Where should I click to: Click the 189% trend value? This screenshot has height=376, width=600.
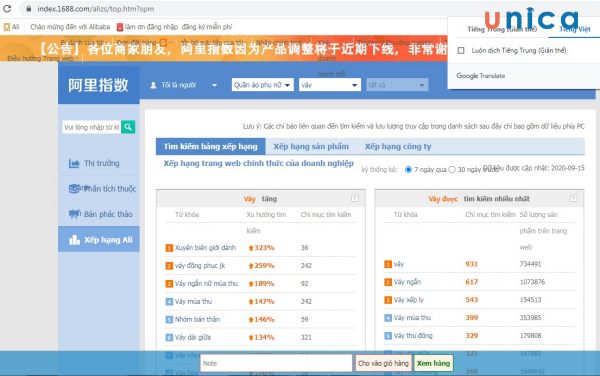pos(264,283)
